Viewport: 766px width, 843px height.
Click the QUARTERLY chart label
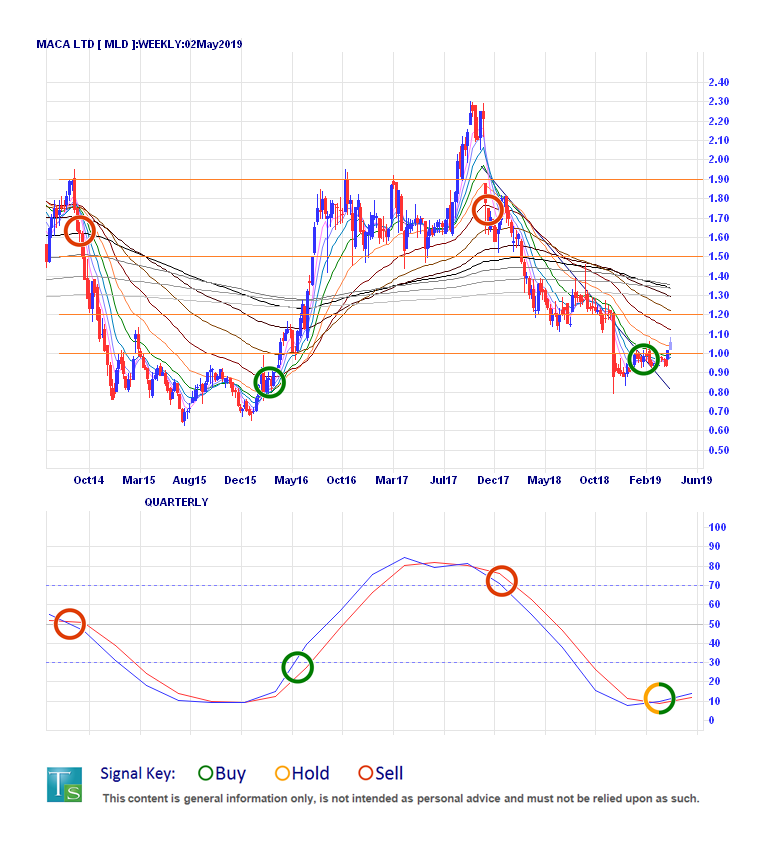pyautogui.click(x=177, y=502)
